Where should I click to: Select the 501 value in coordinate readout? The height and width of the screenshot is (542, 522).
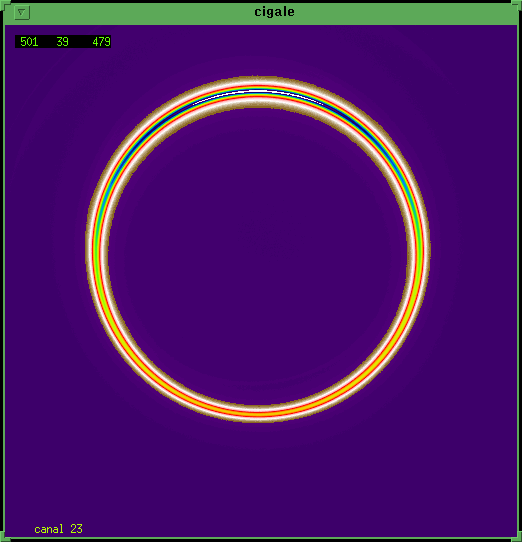tap(29, 42)
